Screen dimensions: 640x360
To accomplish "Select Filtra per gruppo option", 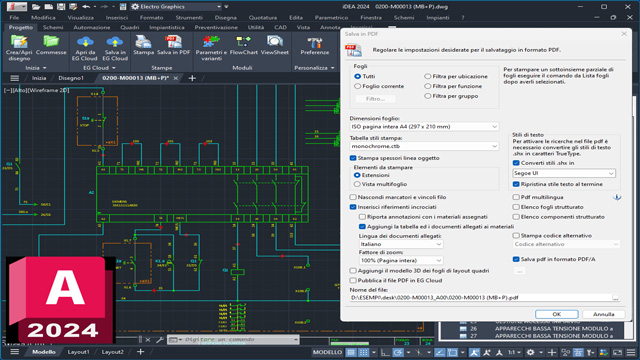I will pyautogui.click(x=427, y=96).
